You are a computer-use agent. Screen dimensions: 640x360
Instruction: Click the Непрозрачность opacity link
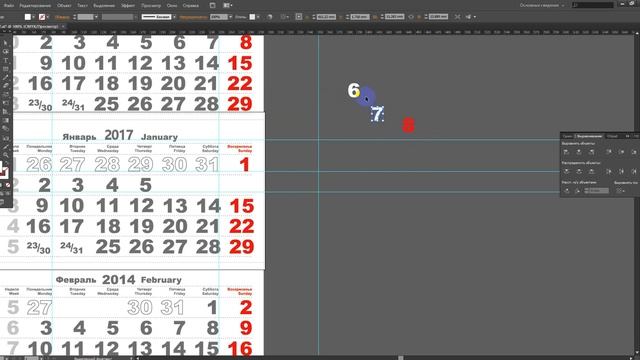(193, 17)
